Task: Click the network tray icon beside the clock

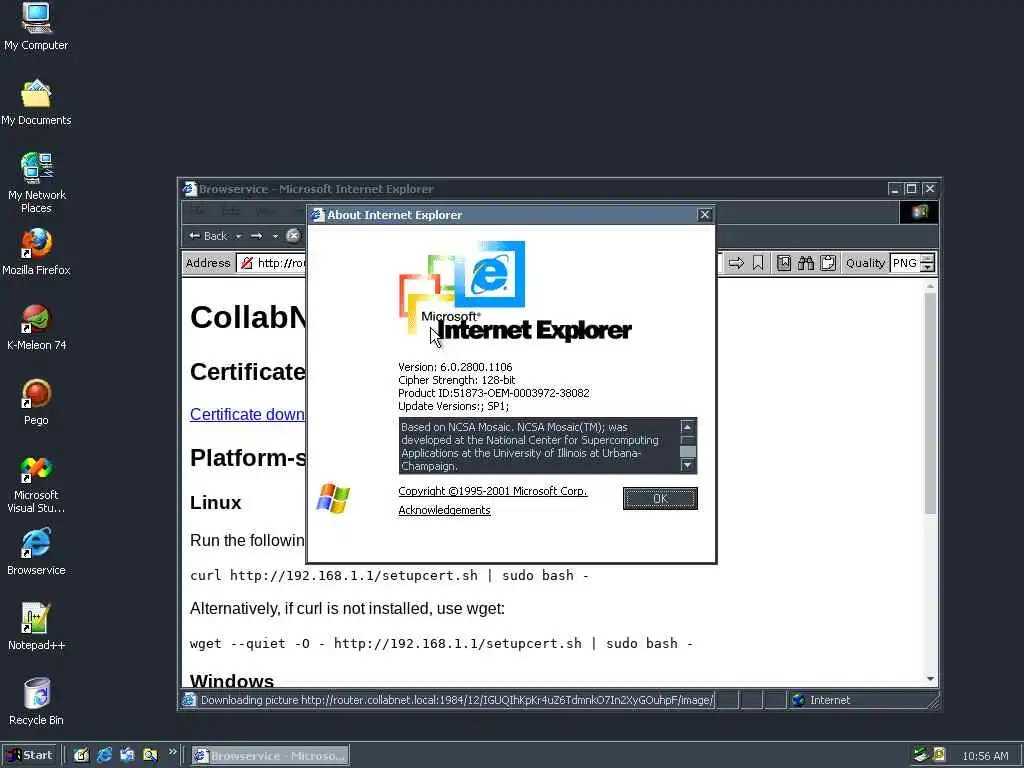Action: 920,755
